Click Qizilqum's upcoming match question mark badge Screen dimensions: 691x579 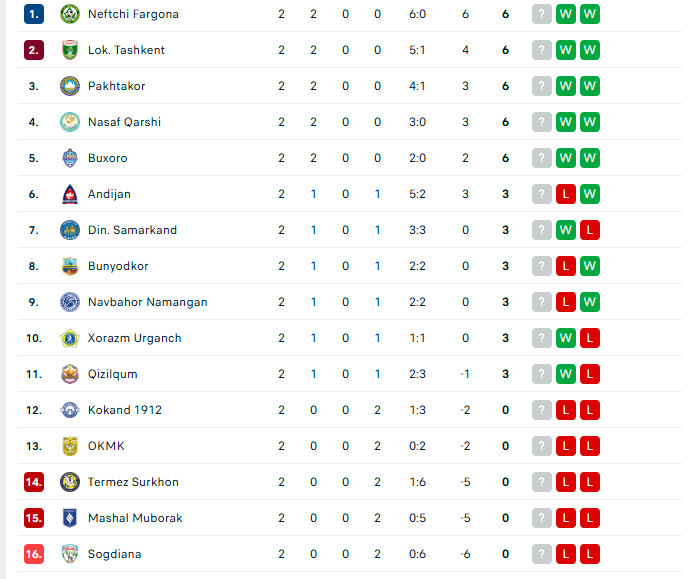point(542,374)
